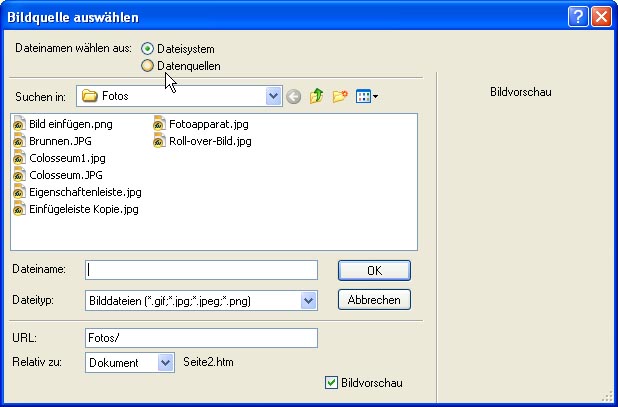Select file name Brunnen.JPG
The image size is (618, 407).
pyautogui.click(x=60, y=141)
